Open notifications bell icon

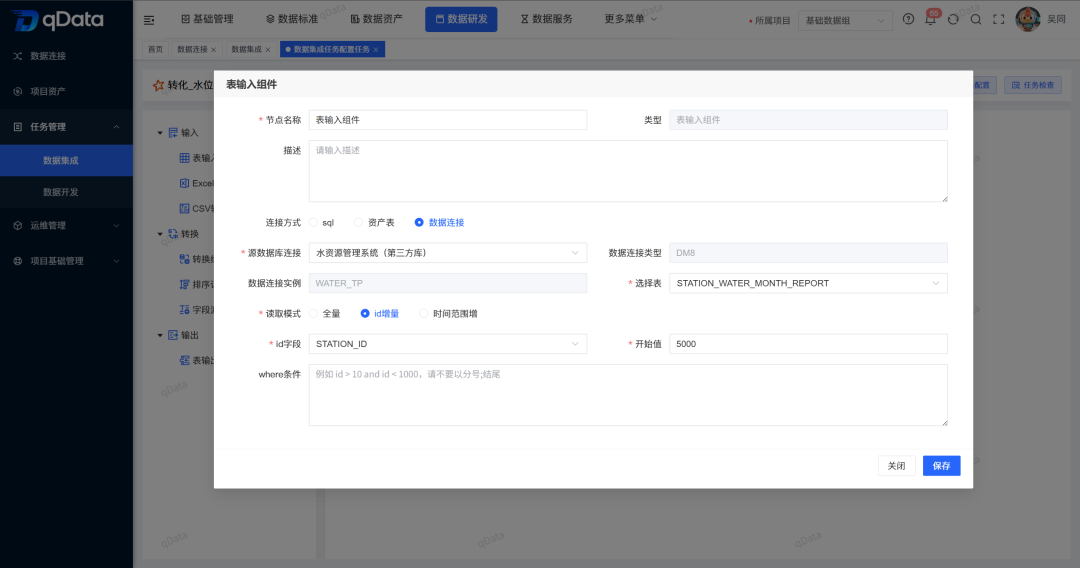tap(931, 19)
